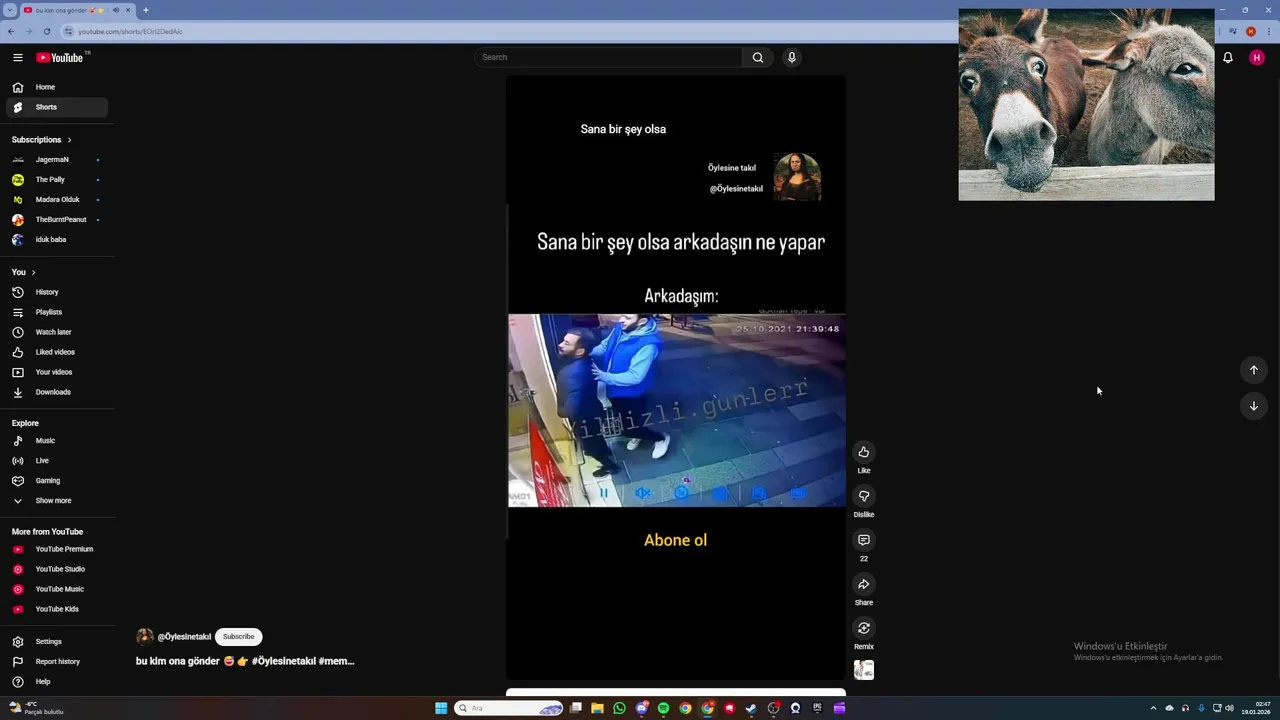The image size is (1280, 720).
Task: Open @Öylesinetakıl channel name under video
Action: (184, 637)
